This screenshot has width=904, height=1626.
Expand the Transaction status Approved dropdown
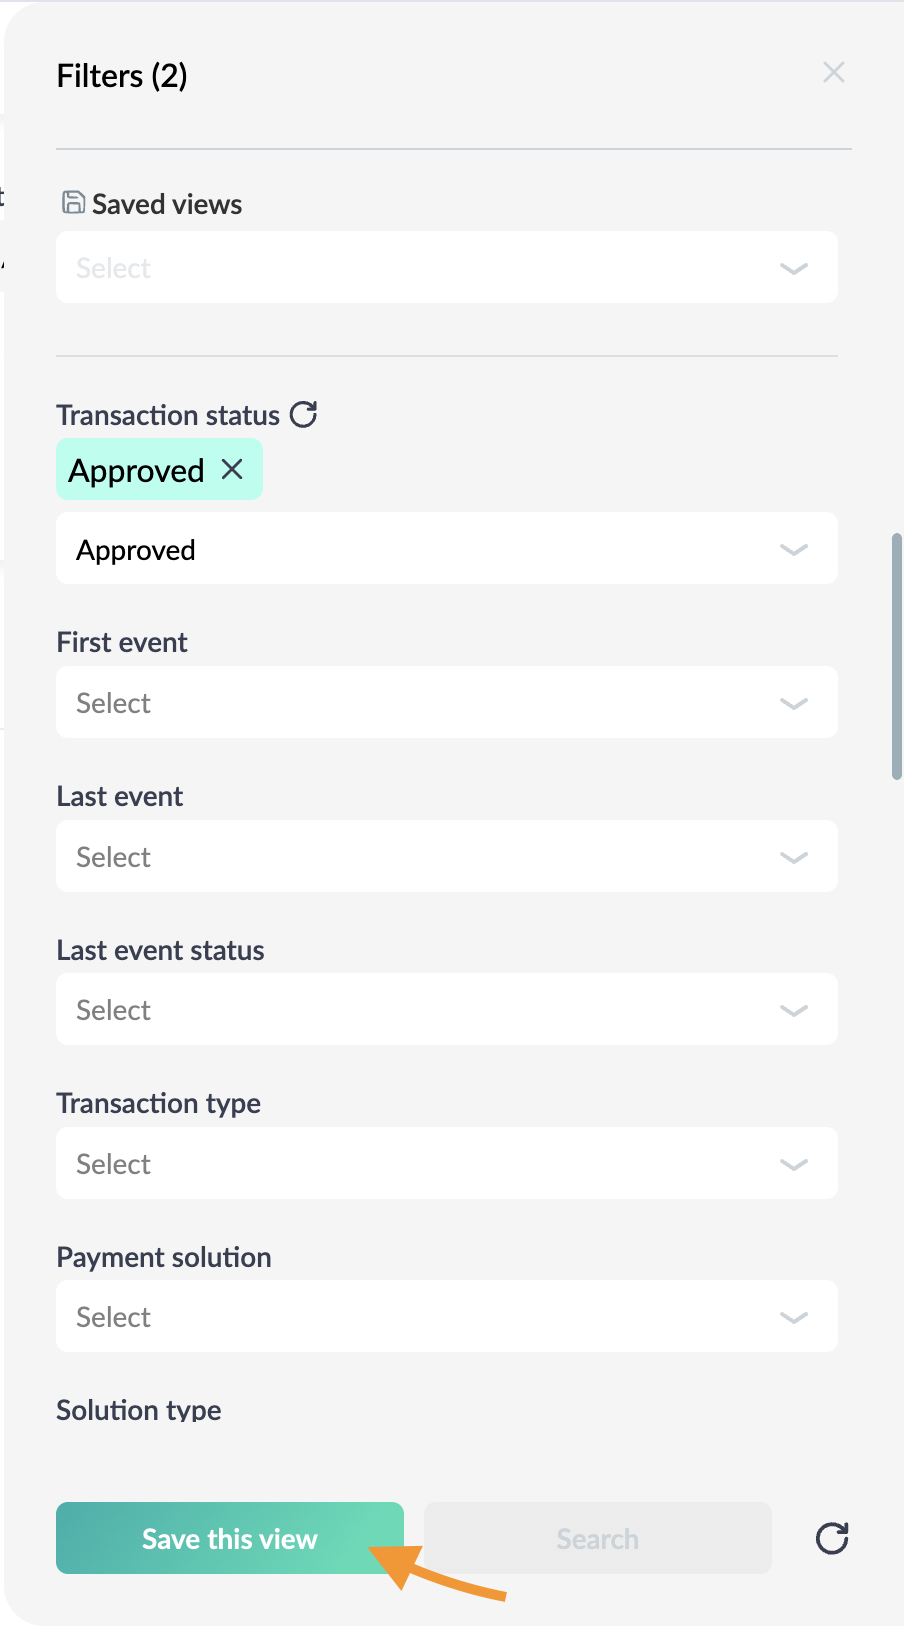click(447, 548)
